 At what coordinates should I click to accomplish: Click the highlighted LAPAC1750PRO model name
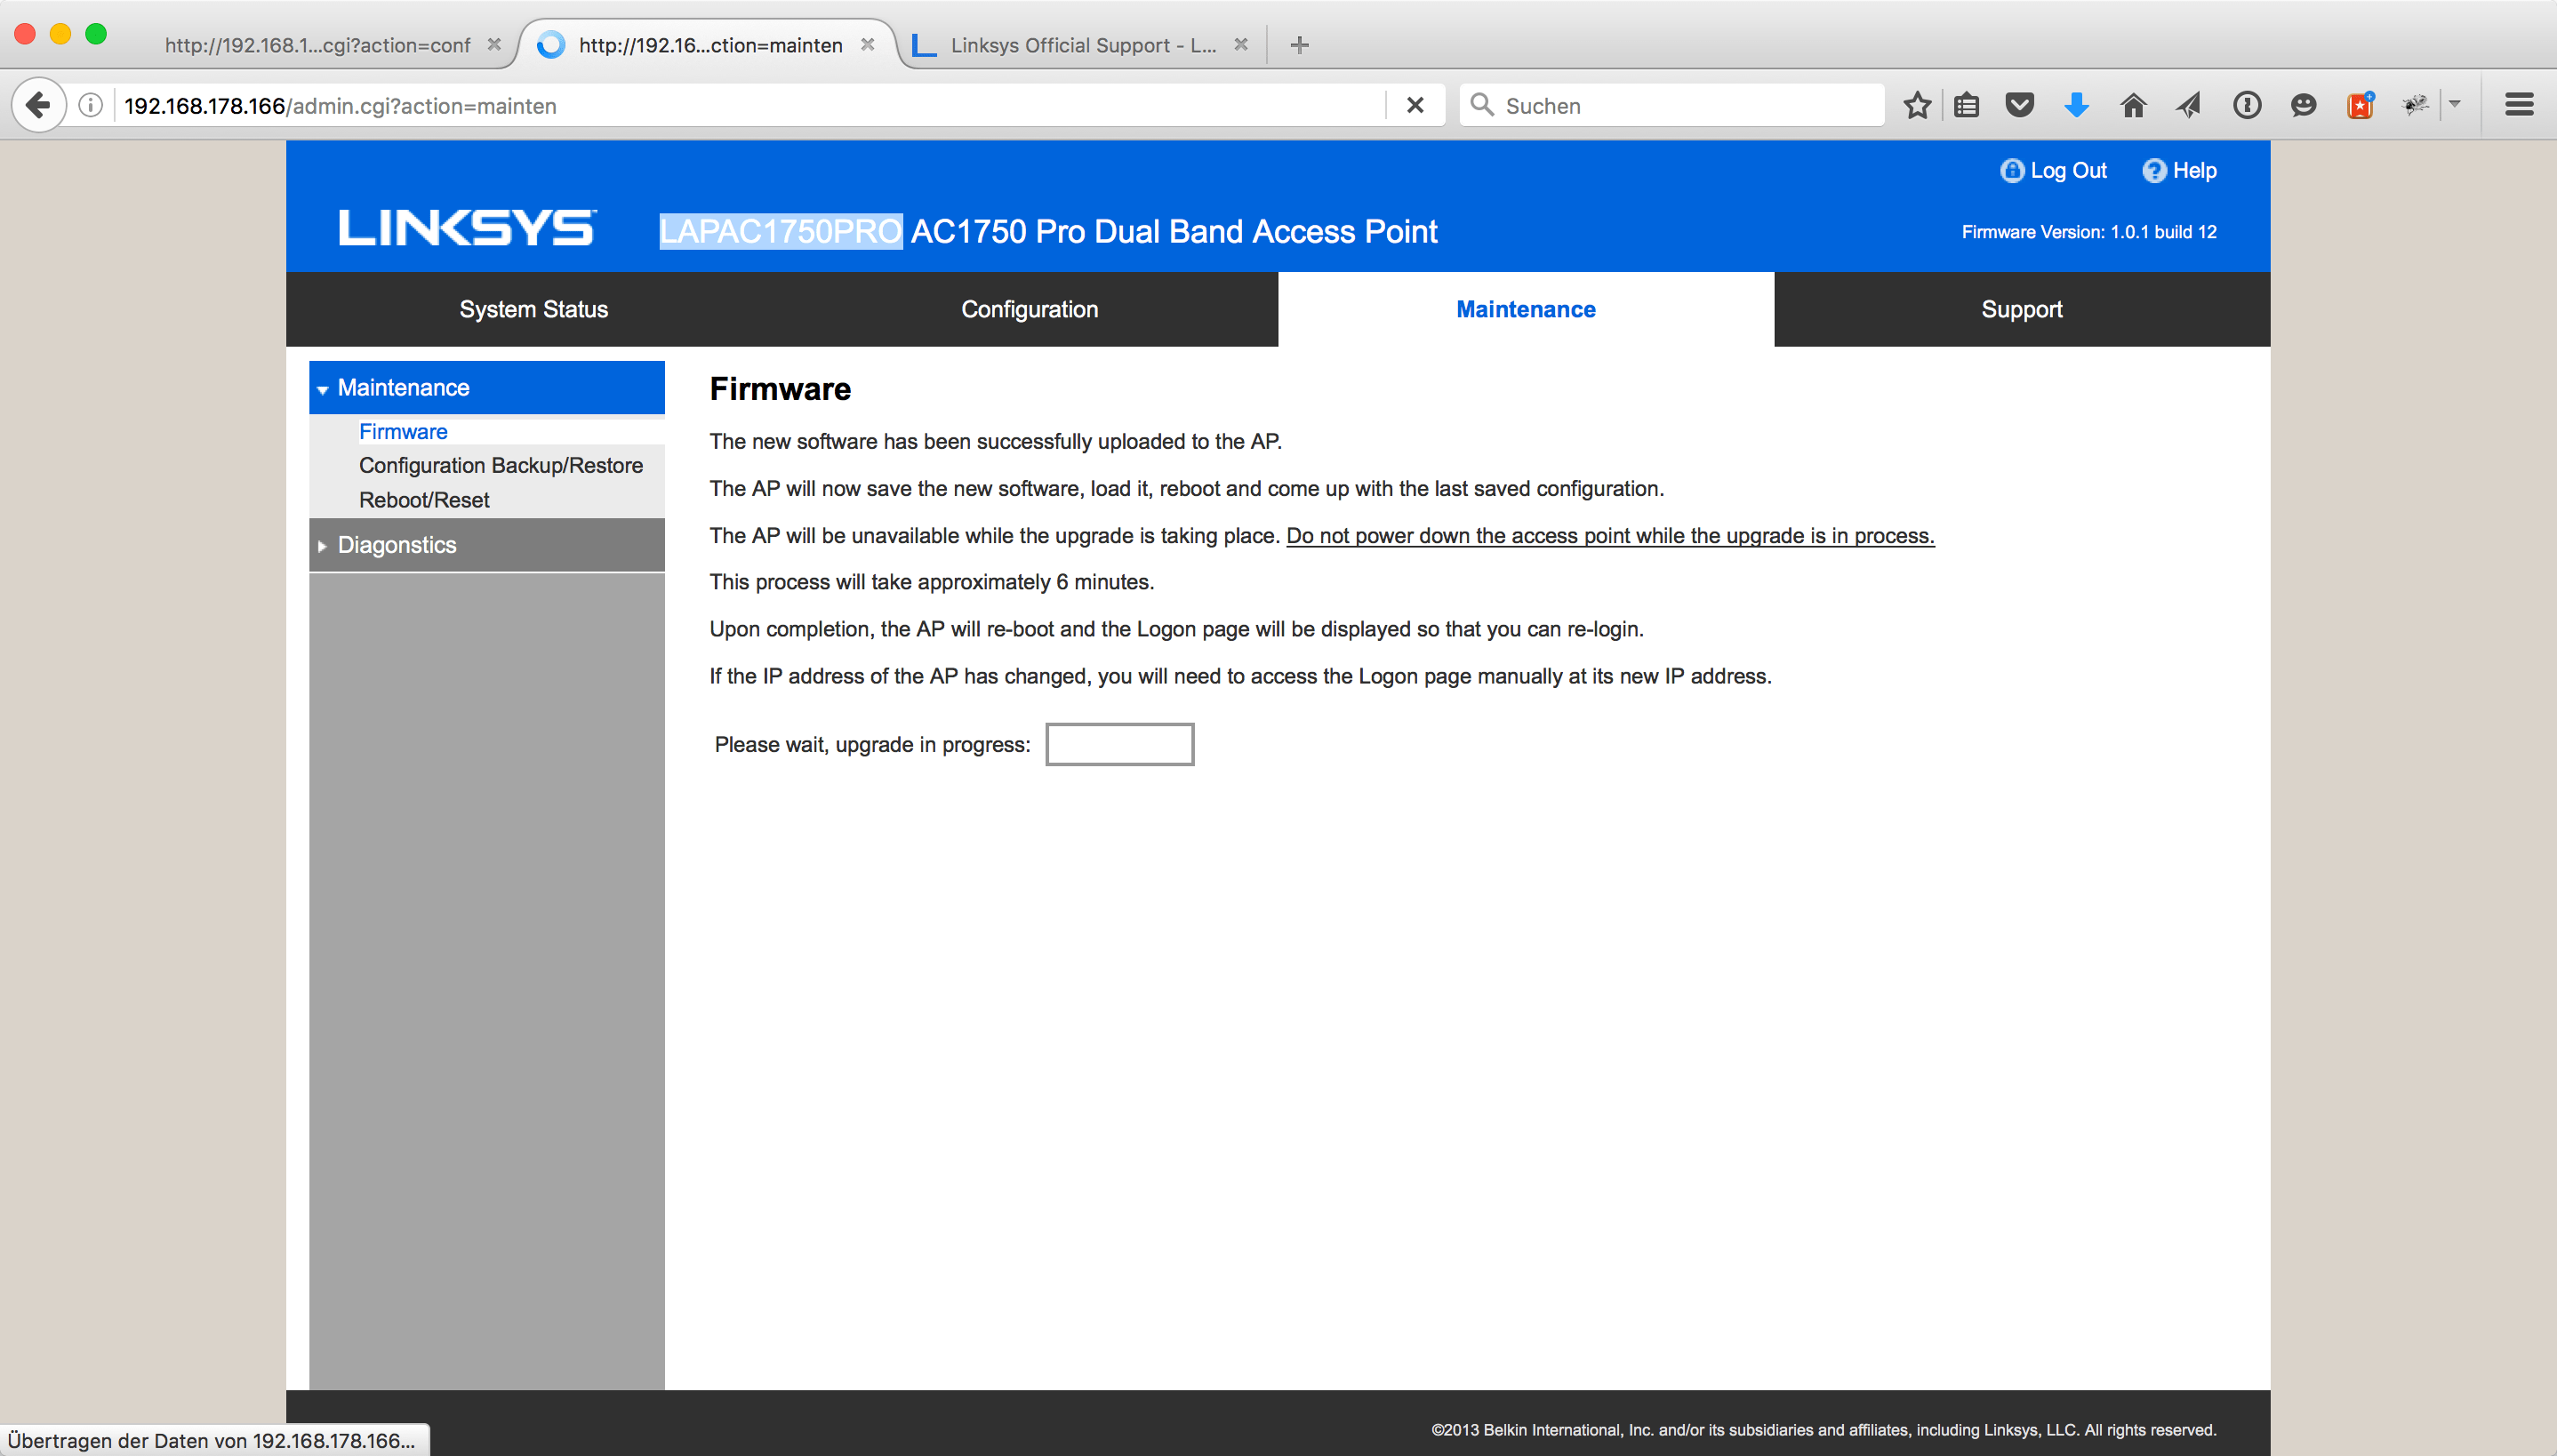(781, 231)
